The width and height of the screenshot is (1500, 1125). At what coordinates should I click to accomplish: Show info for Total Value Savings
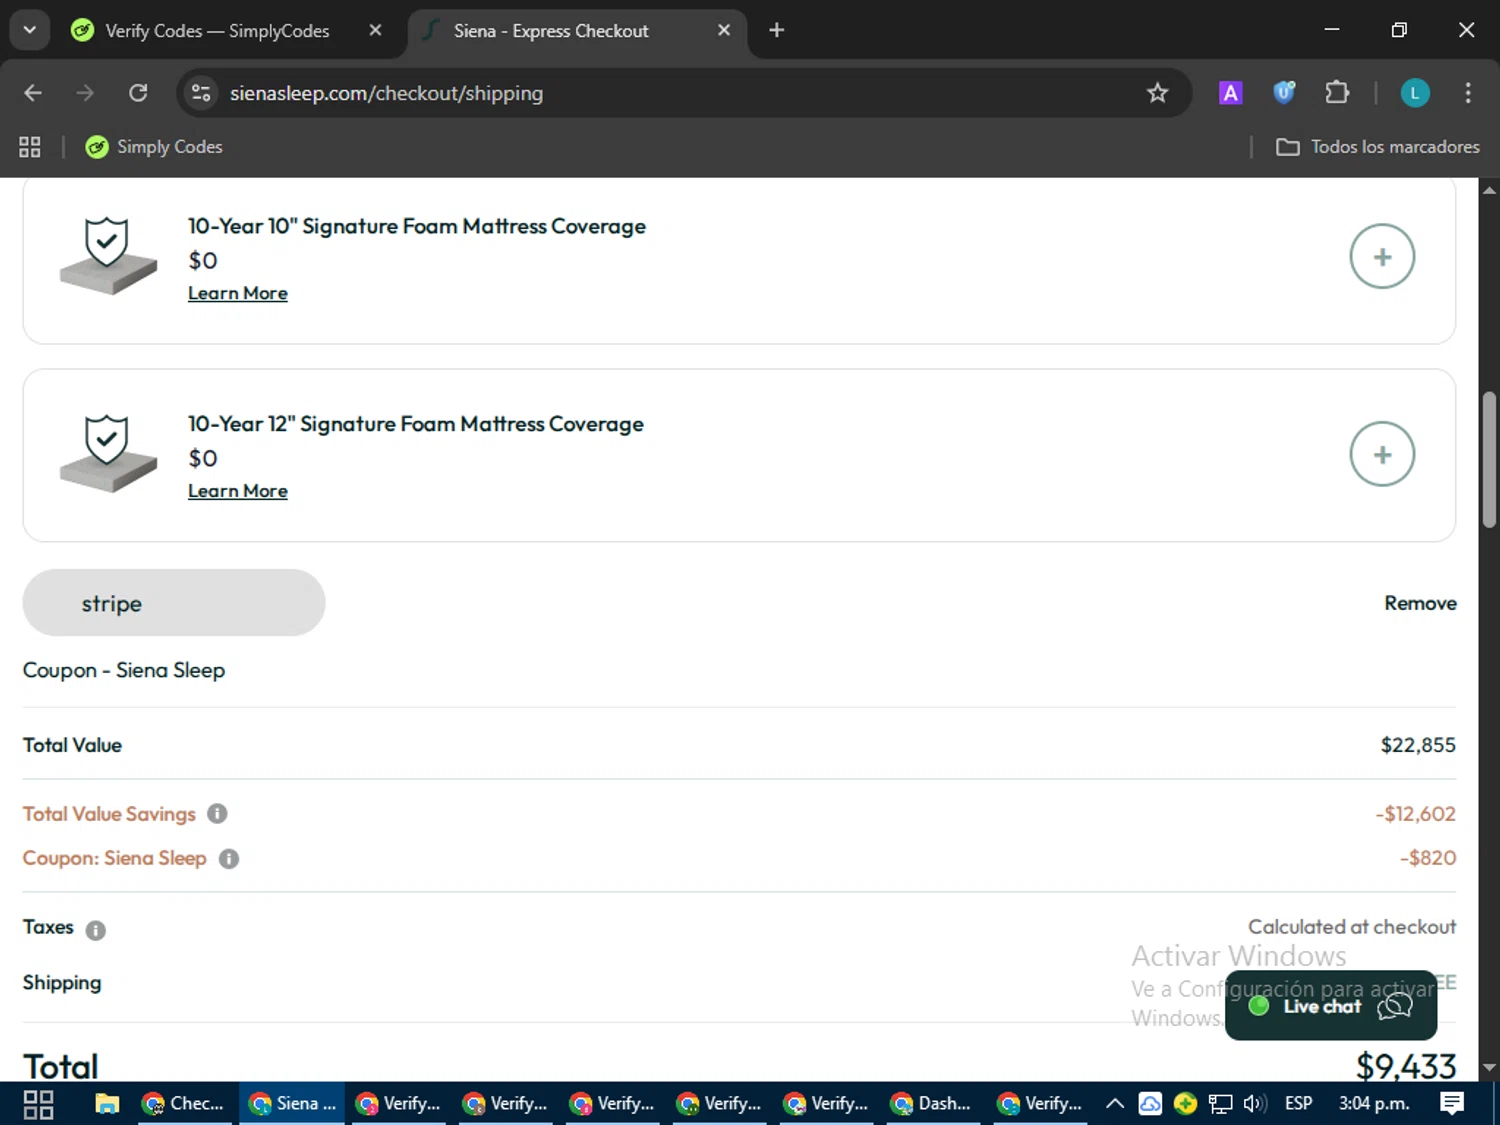pos(217,814)
